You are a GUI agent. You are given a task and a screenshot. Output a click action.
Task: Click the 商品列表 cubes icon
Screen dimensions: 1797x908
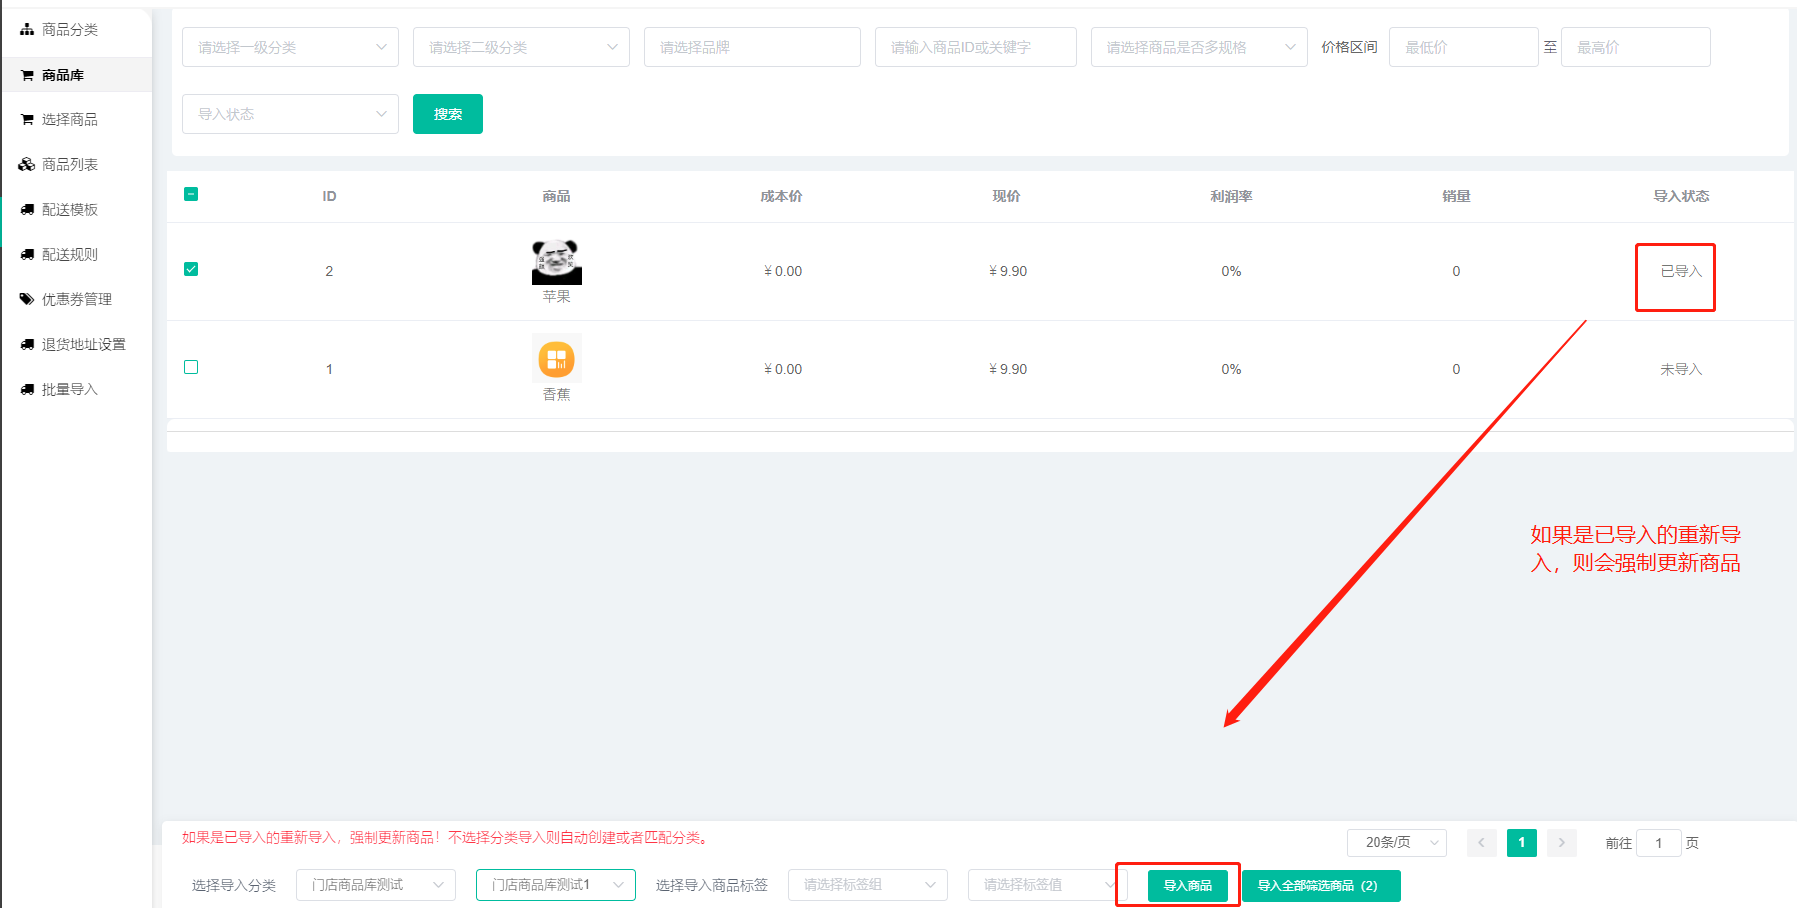click(27, 165)
